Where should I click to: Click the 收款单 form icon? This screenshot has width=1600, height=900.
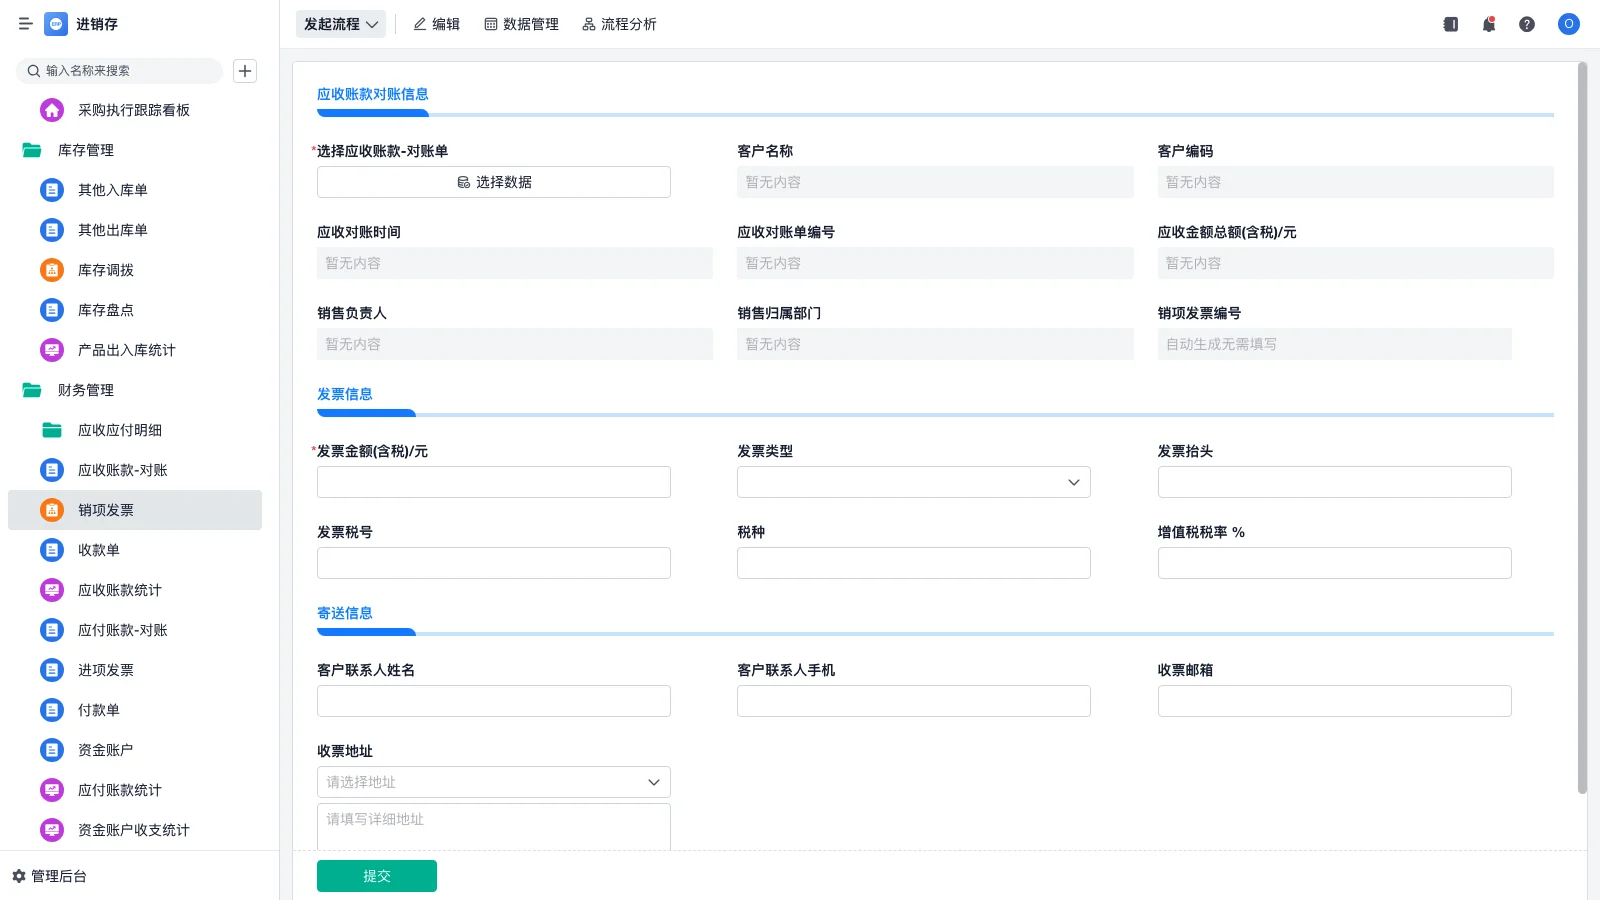click(52, 550)
